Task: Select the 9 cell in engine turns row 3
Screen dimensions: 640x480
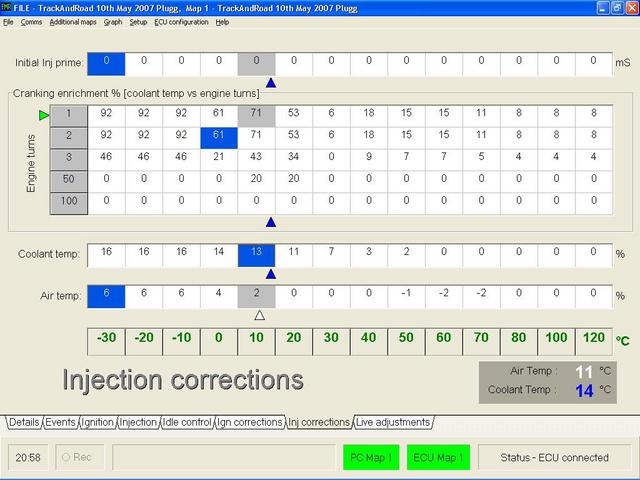Action: tap(369, 160)
